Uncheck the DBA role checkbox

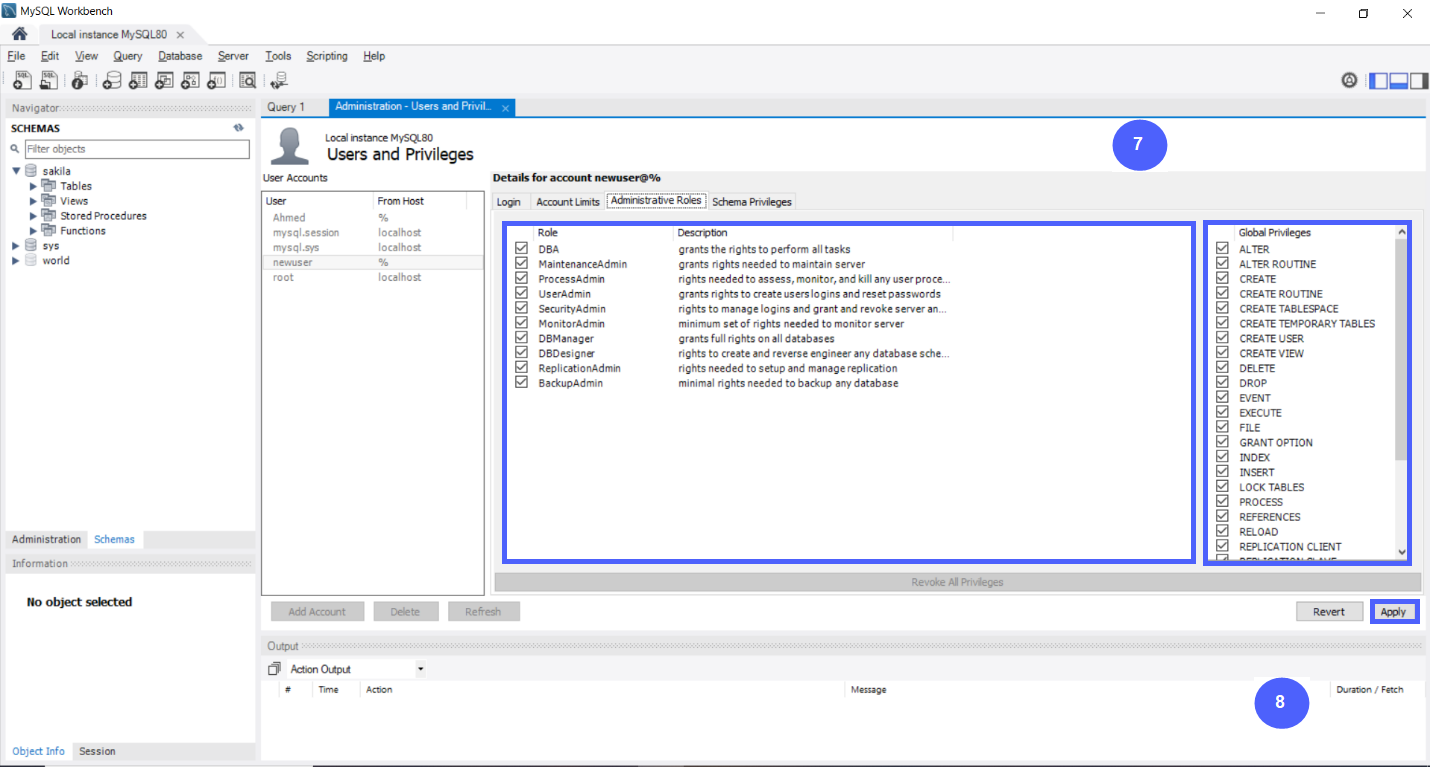[x=521, y=249]
